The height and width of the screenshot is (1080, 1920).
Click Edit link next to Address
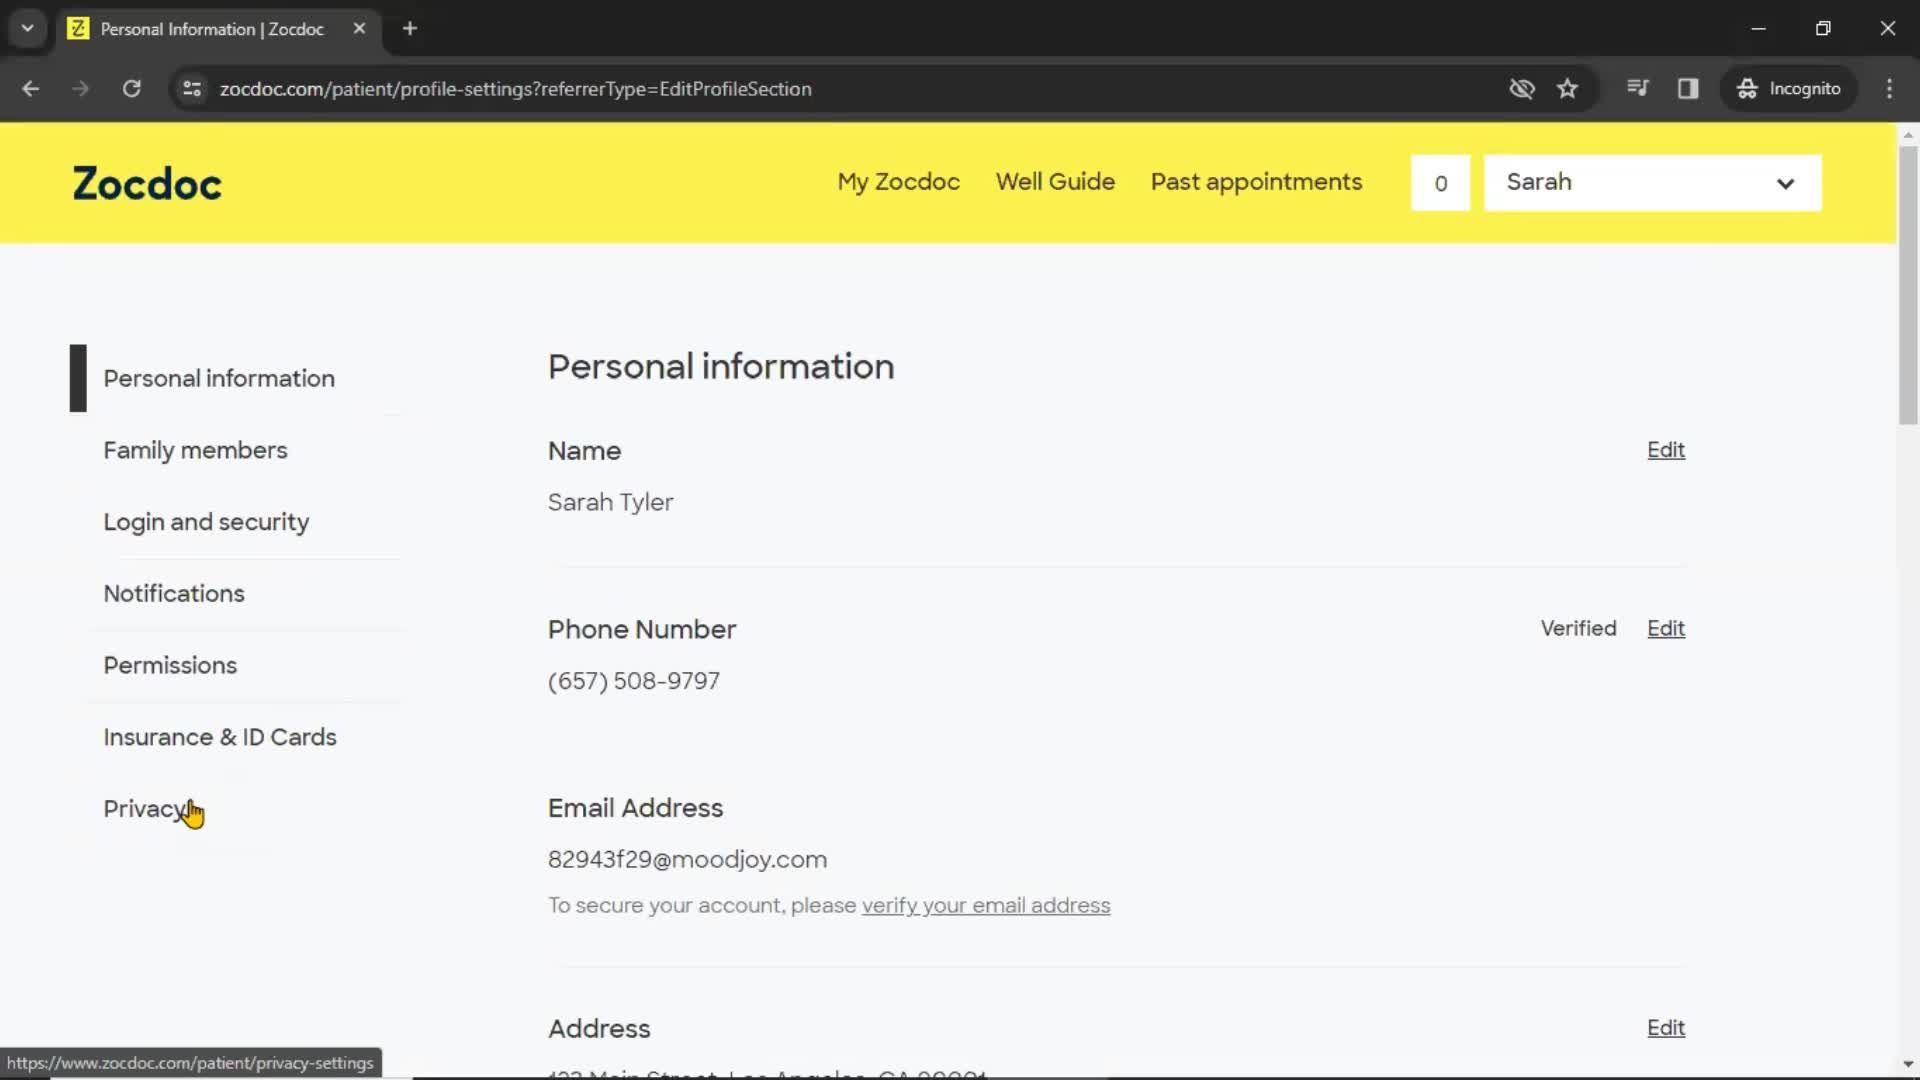1665,1027
